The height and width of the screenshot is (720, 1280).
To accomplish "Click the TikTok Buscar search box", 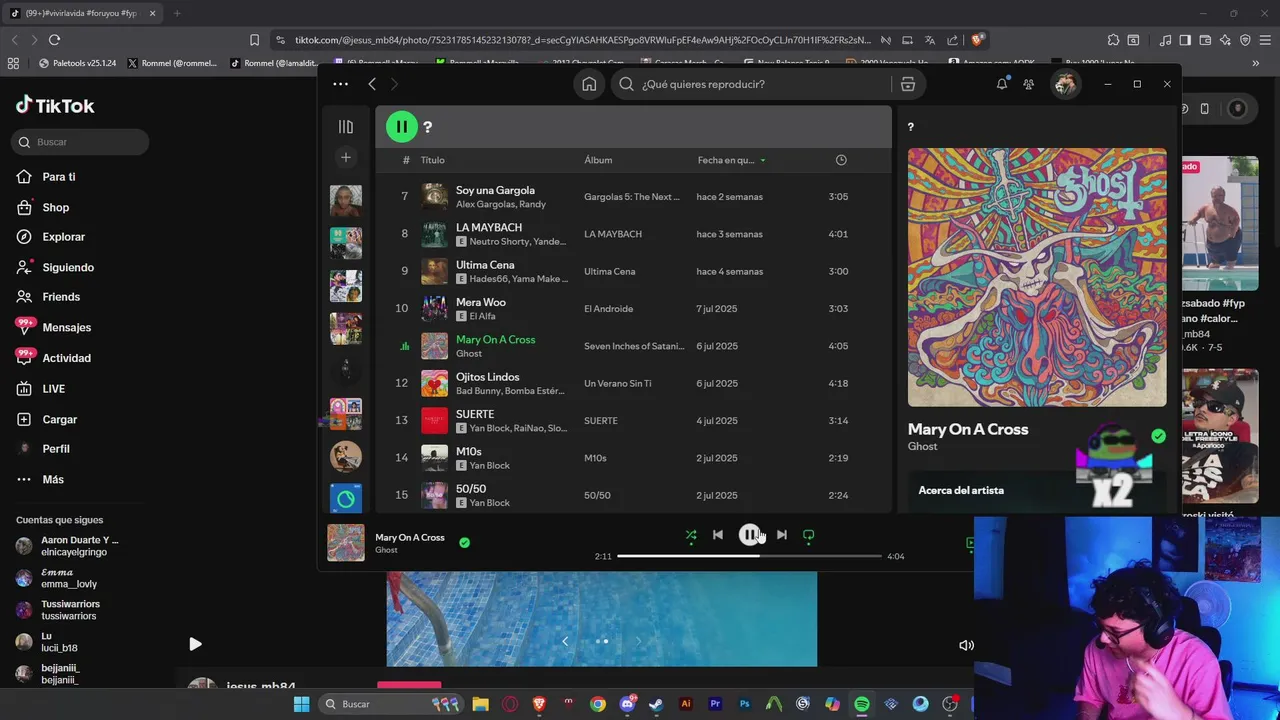I will tap(80, 142).
